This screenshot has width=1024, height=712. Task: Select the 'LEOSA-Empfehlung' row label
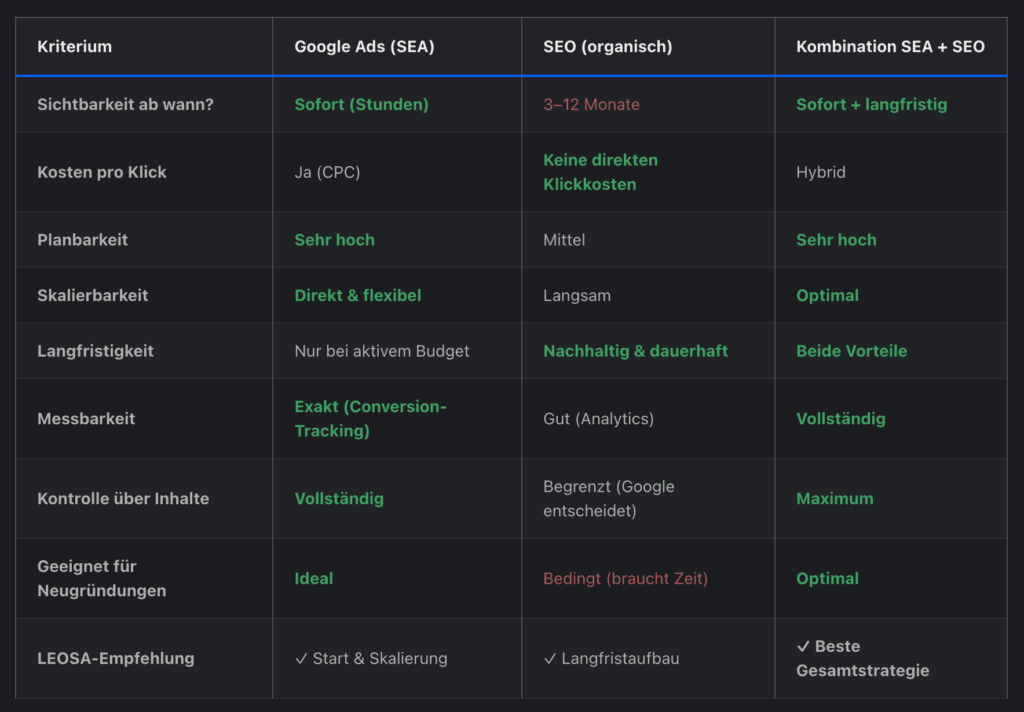click(116, 658)
